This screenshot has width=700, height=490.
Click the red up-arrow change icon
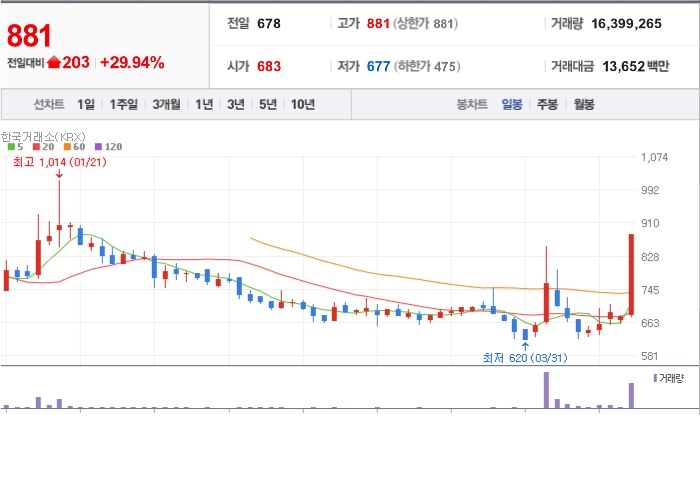tap(54, 62)
